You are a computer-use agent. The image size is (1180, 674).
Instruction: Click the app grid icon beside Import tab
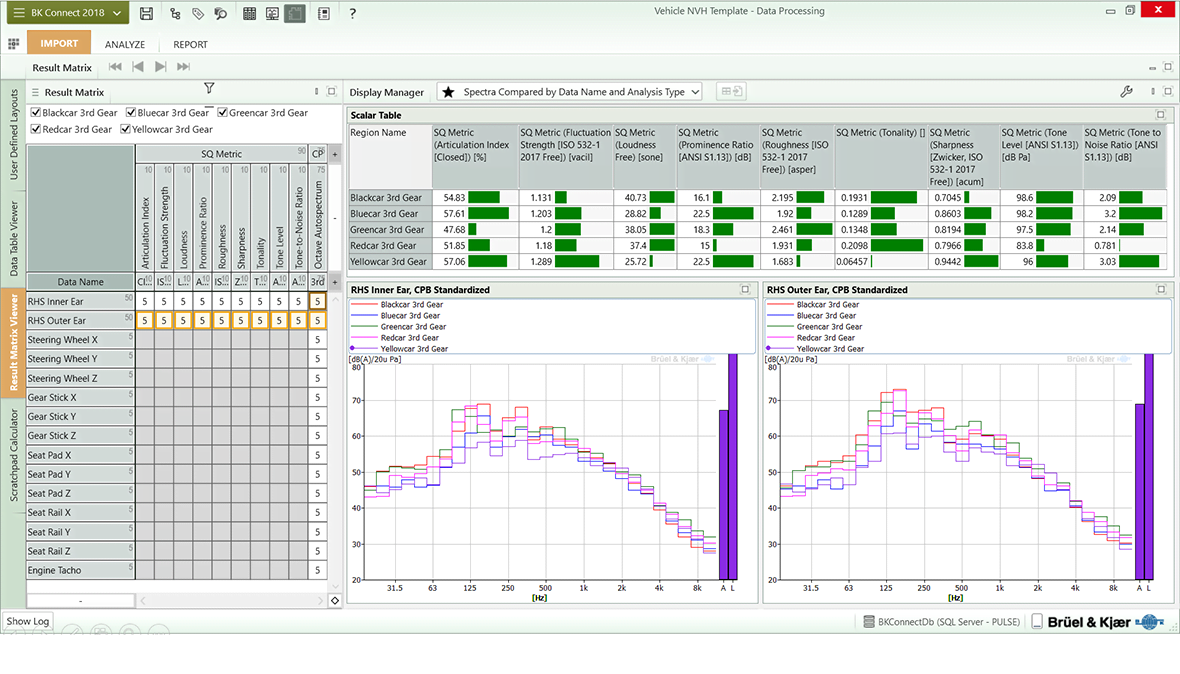tap(13, 44)
